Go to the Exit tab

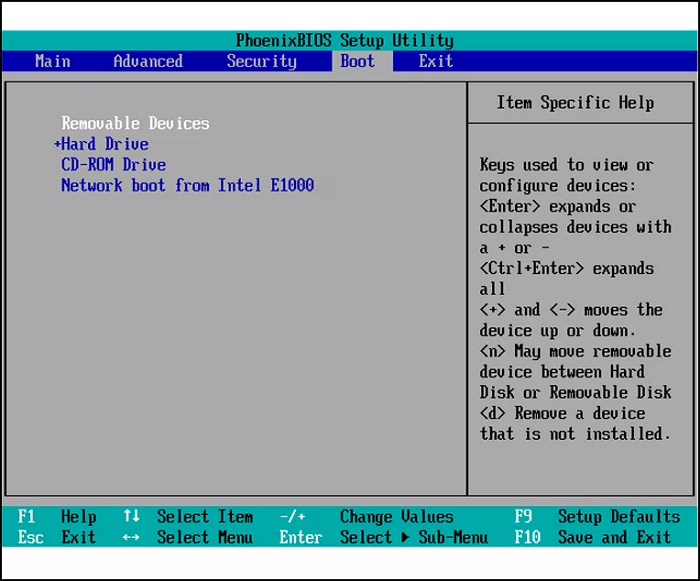tap(435, 61)
